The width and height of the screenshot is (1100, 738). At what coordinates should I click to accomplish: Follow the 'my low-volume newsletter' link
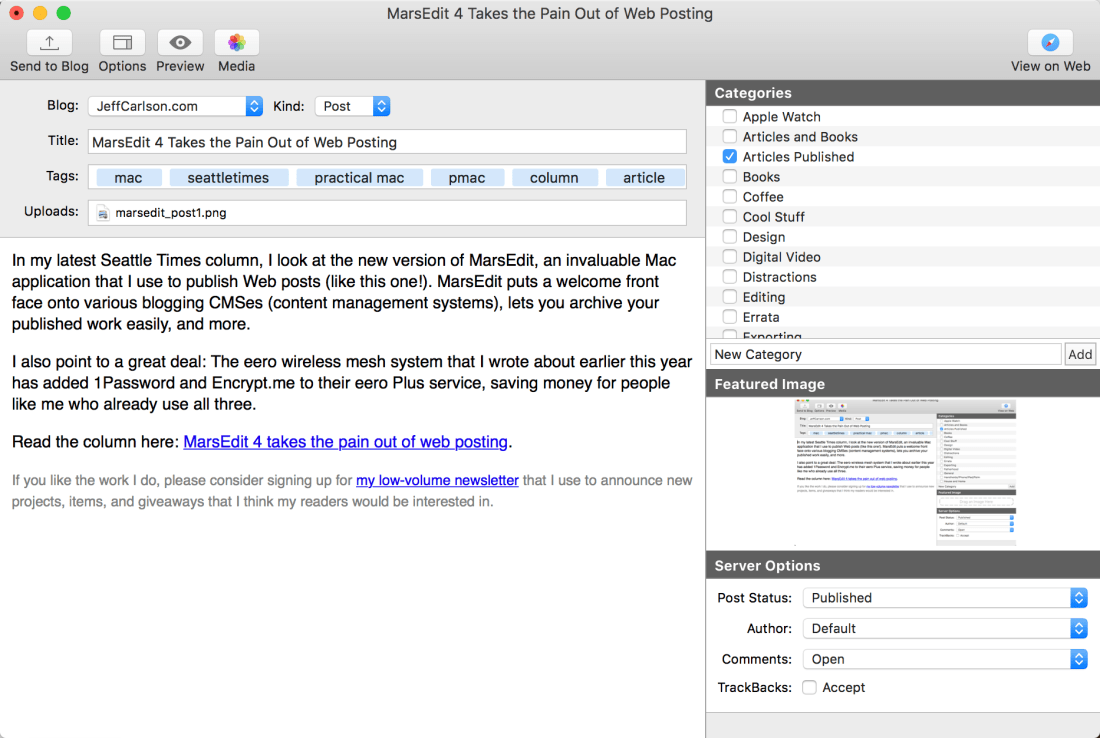[437, 481]
